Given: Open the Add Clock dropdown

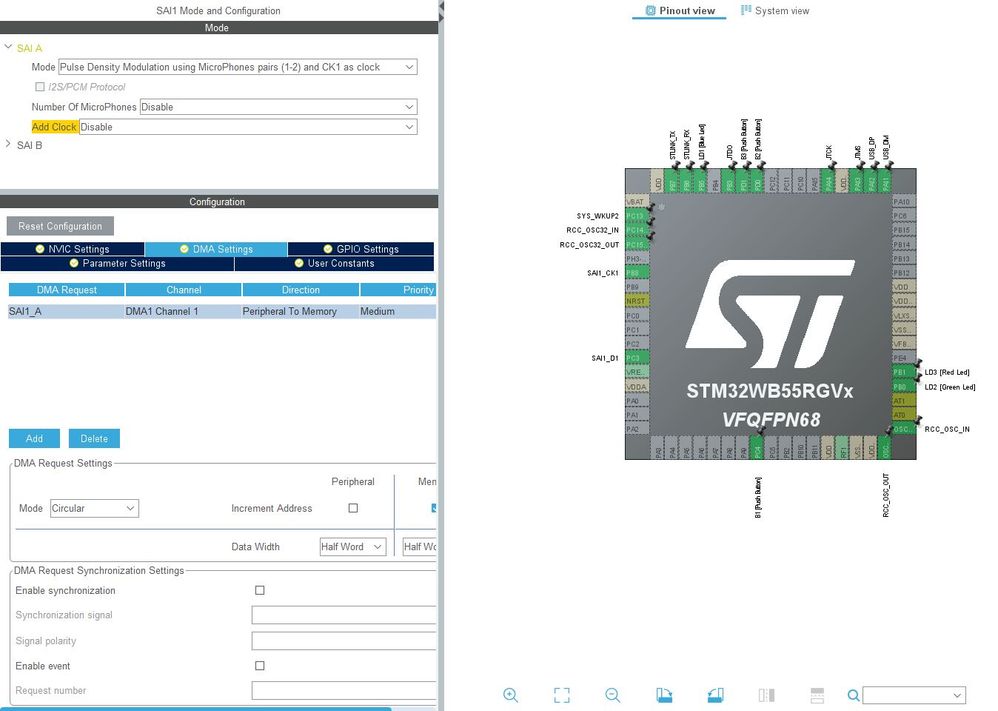Looking at the screenshot, I should point(248,127).
